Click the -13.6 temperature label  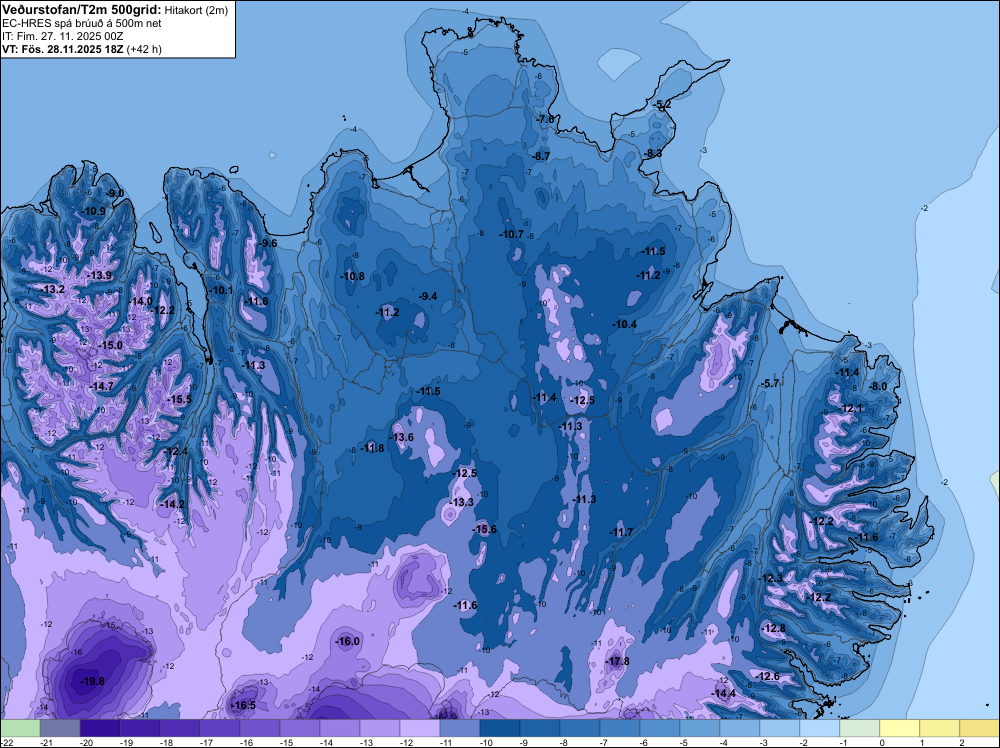pos(402,437)
